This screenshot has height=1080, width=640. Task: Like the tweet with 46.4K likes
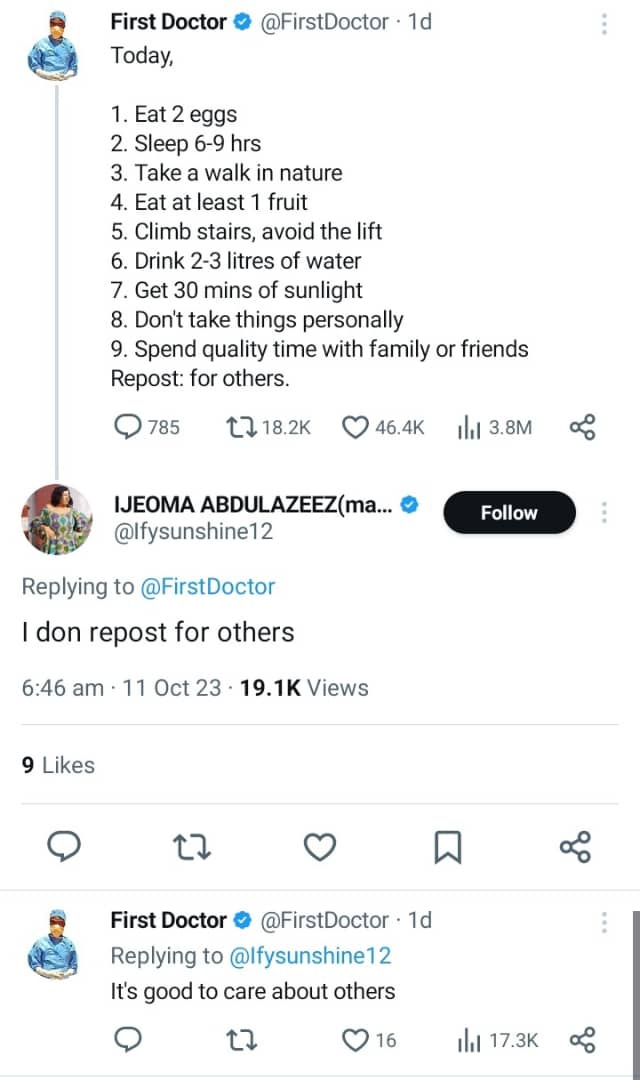point(356,427)
